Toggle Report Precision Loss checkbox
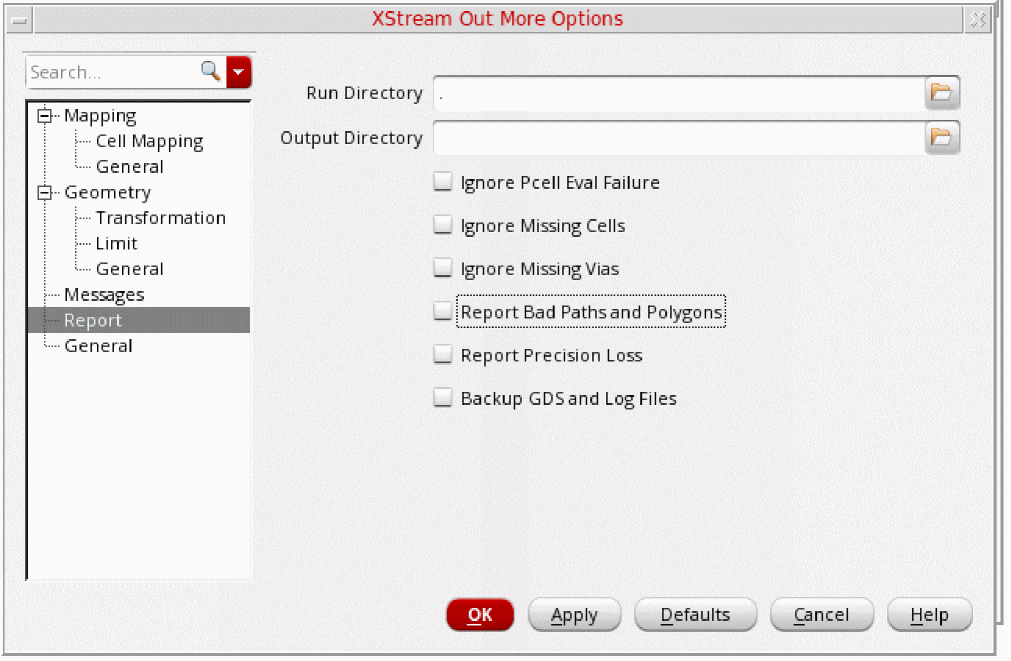 (443, 355)
